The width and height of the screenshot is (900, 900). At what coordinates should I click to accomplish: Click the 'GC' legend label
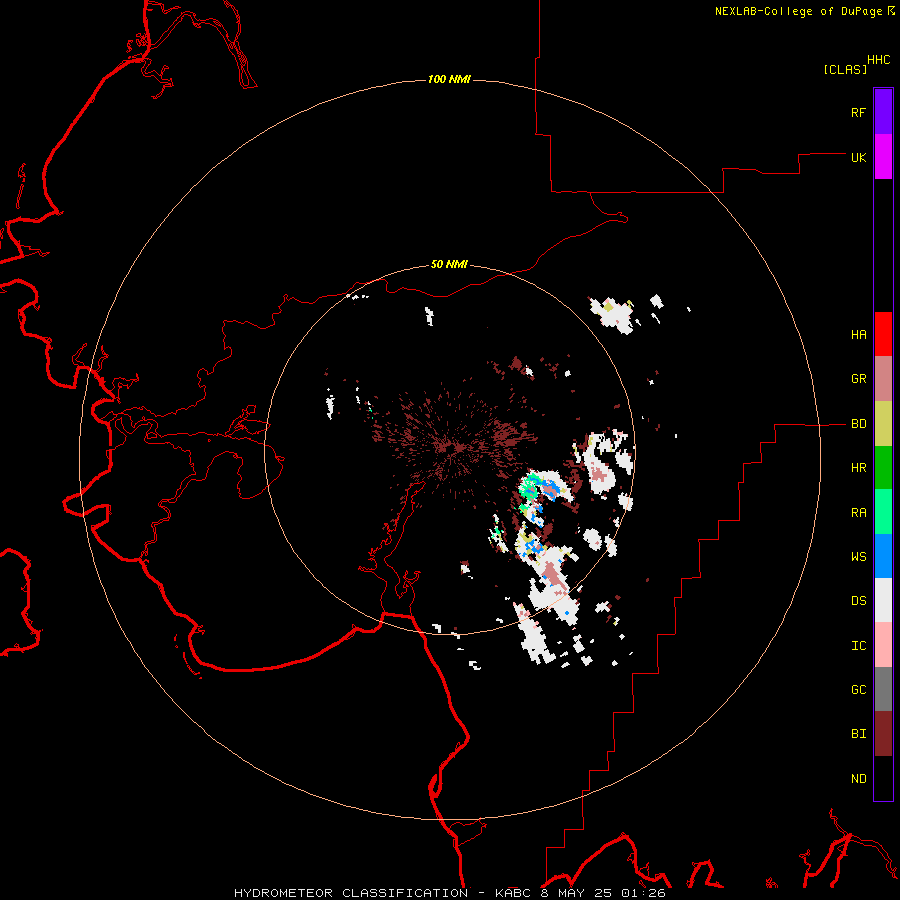[858, 690]
